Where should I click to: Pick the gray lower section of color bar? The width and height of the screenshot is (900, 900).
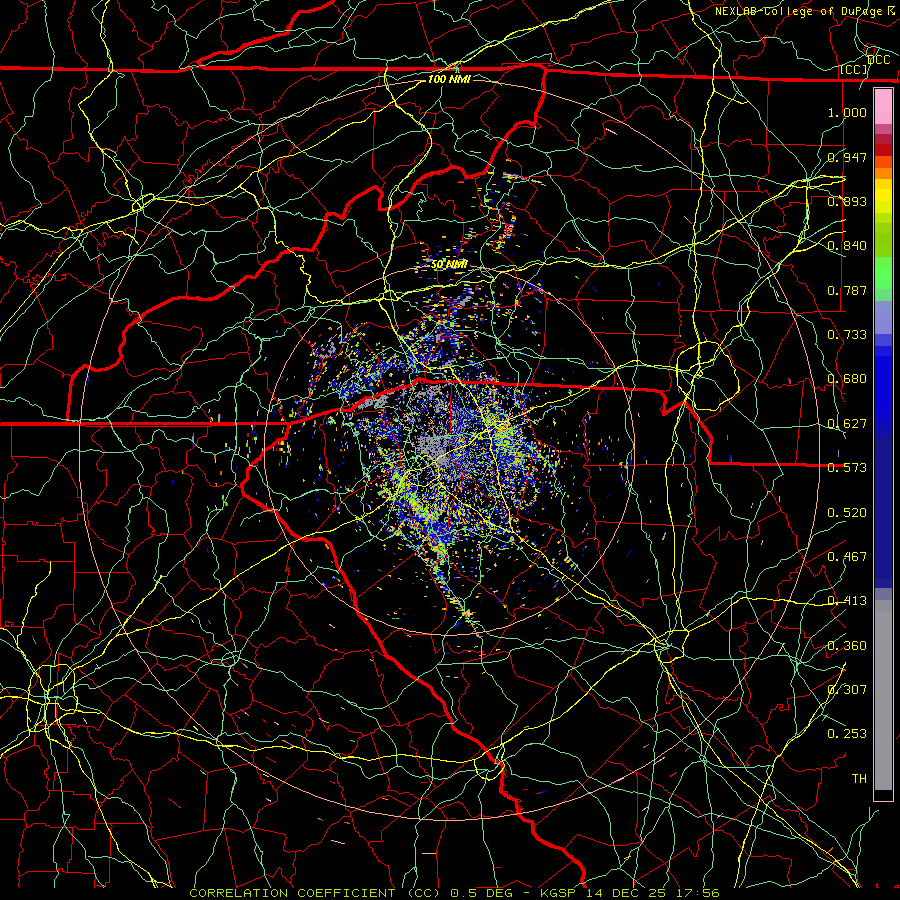tap(883, 695)
